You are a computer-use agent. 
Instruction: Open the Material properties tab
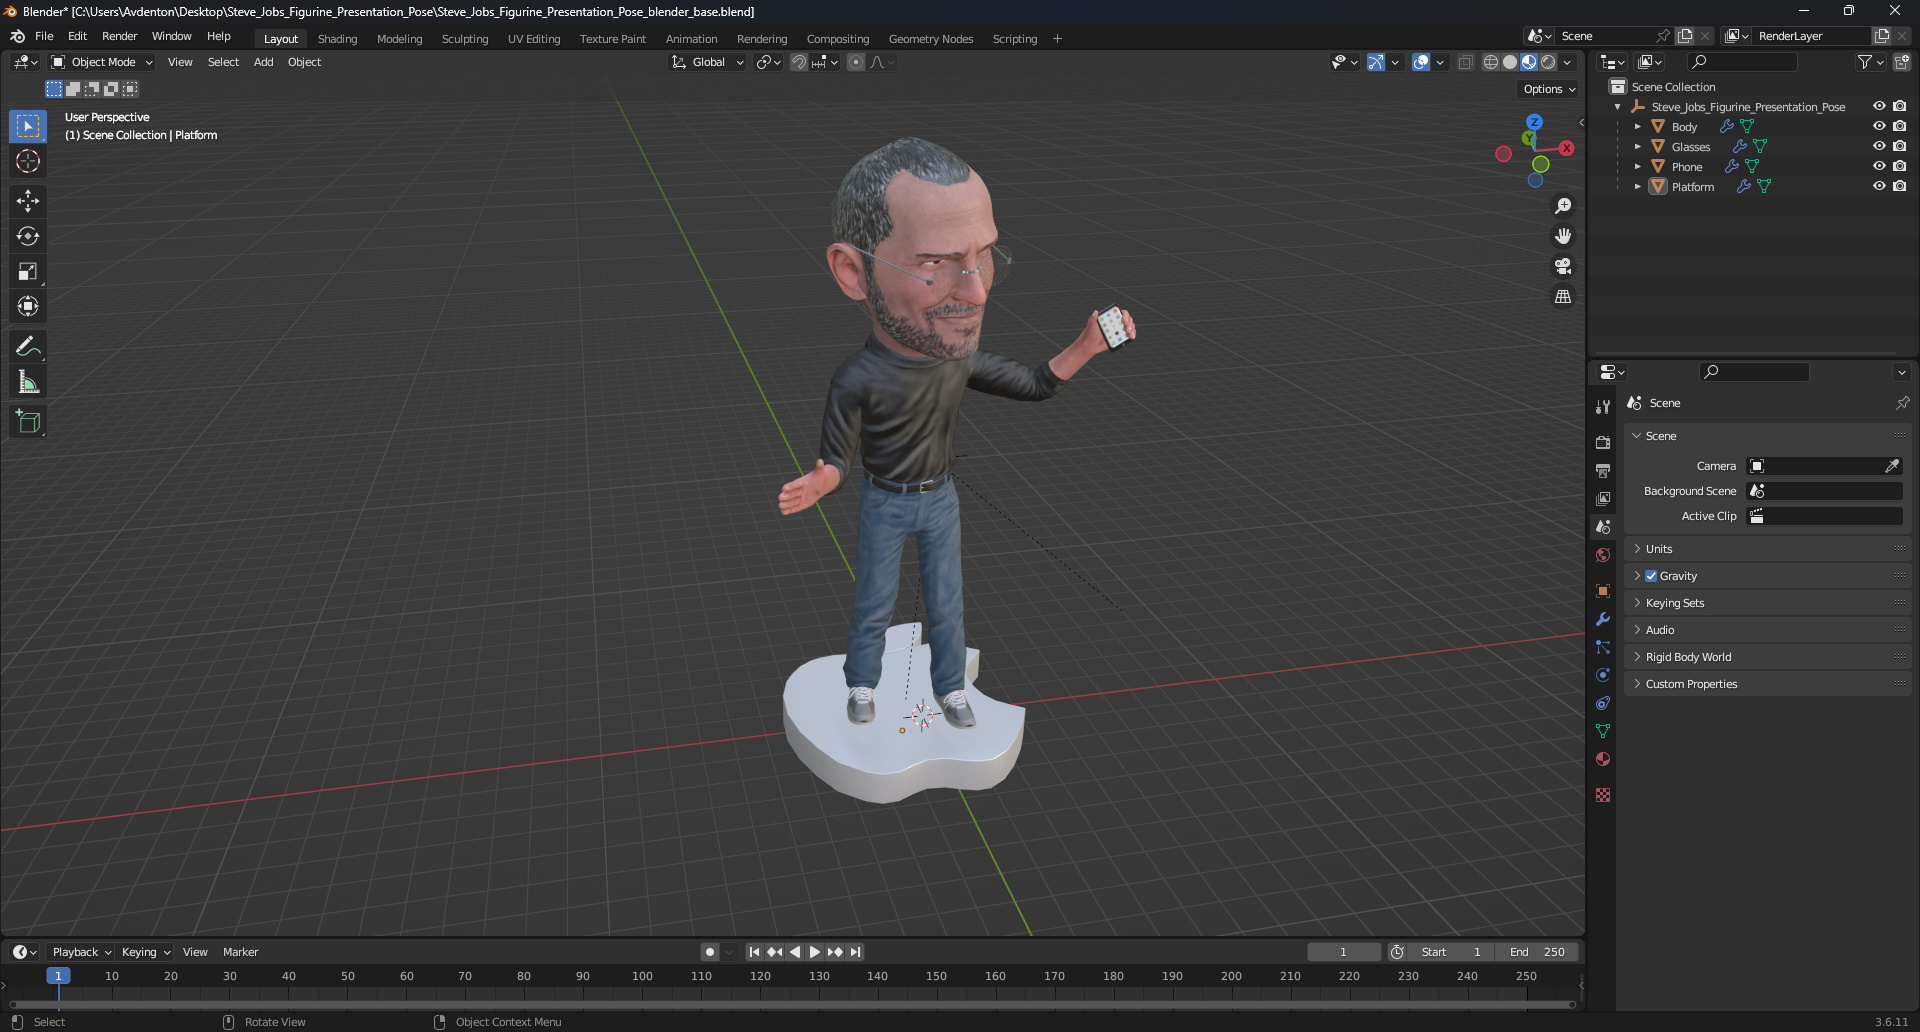(x=1603, y=759)
